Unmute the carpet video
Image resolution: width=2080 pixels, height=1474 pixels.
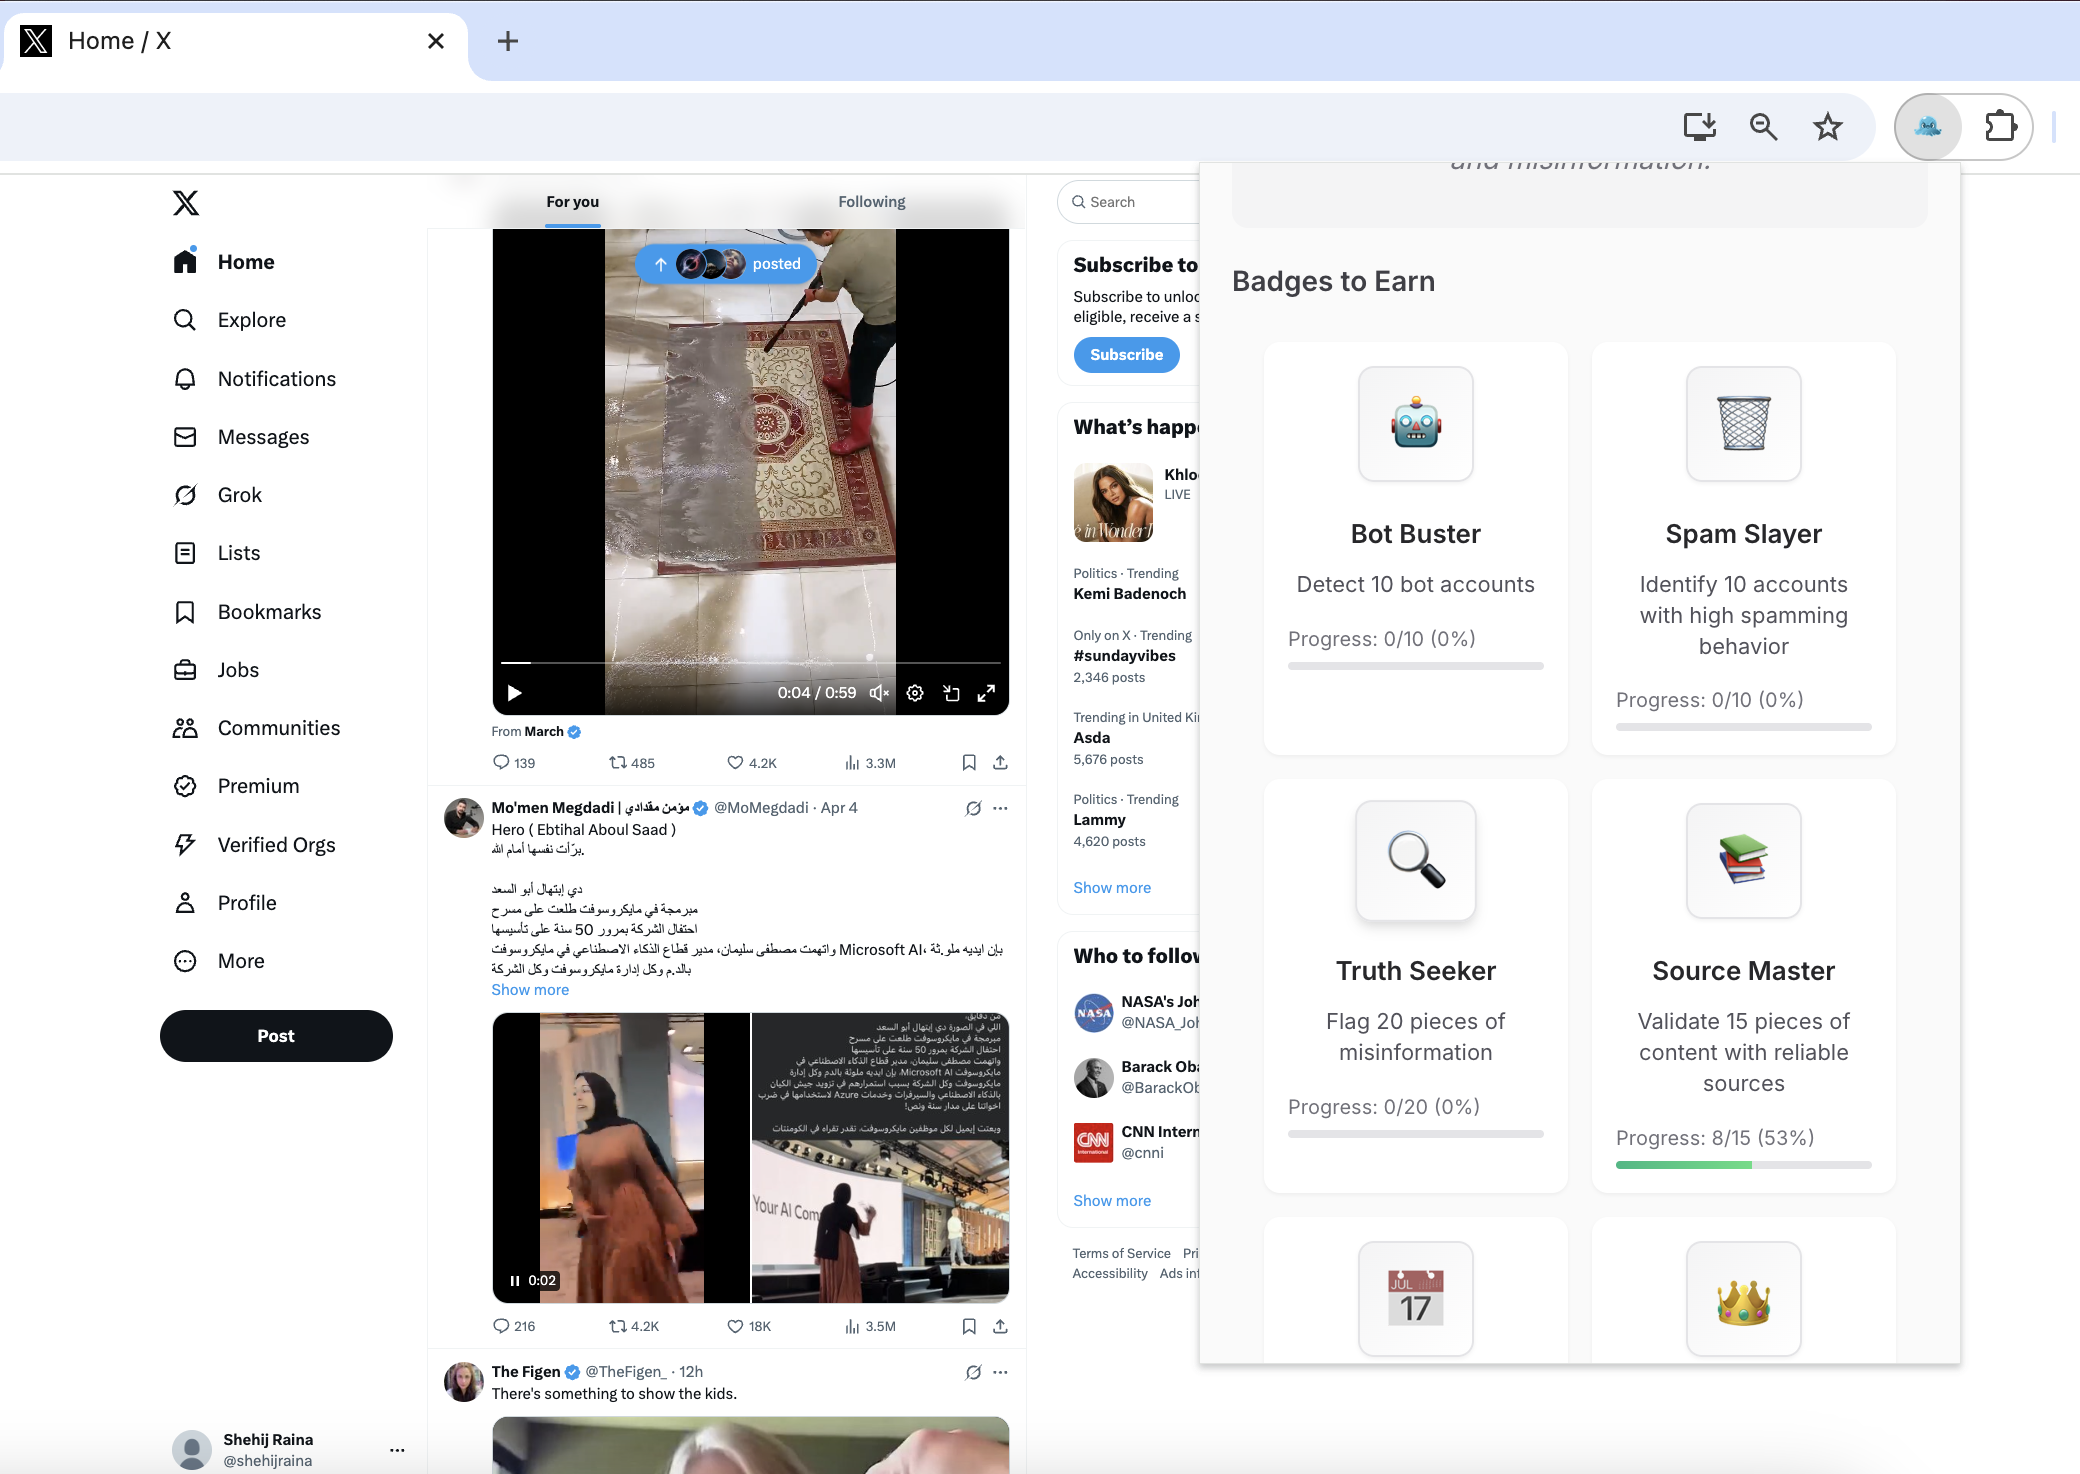[879, 693]
